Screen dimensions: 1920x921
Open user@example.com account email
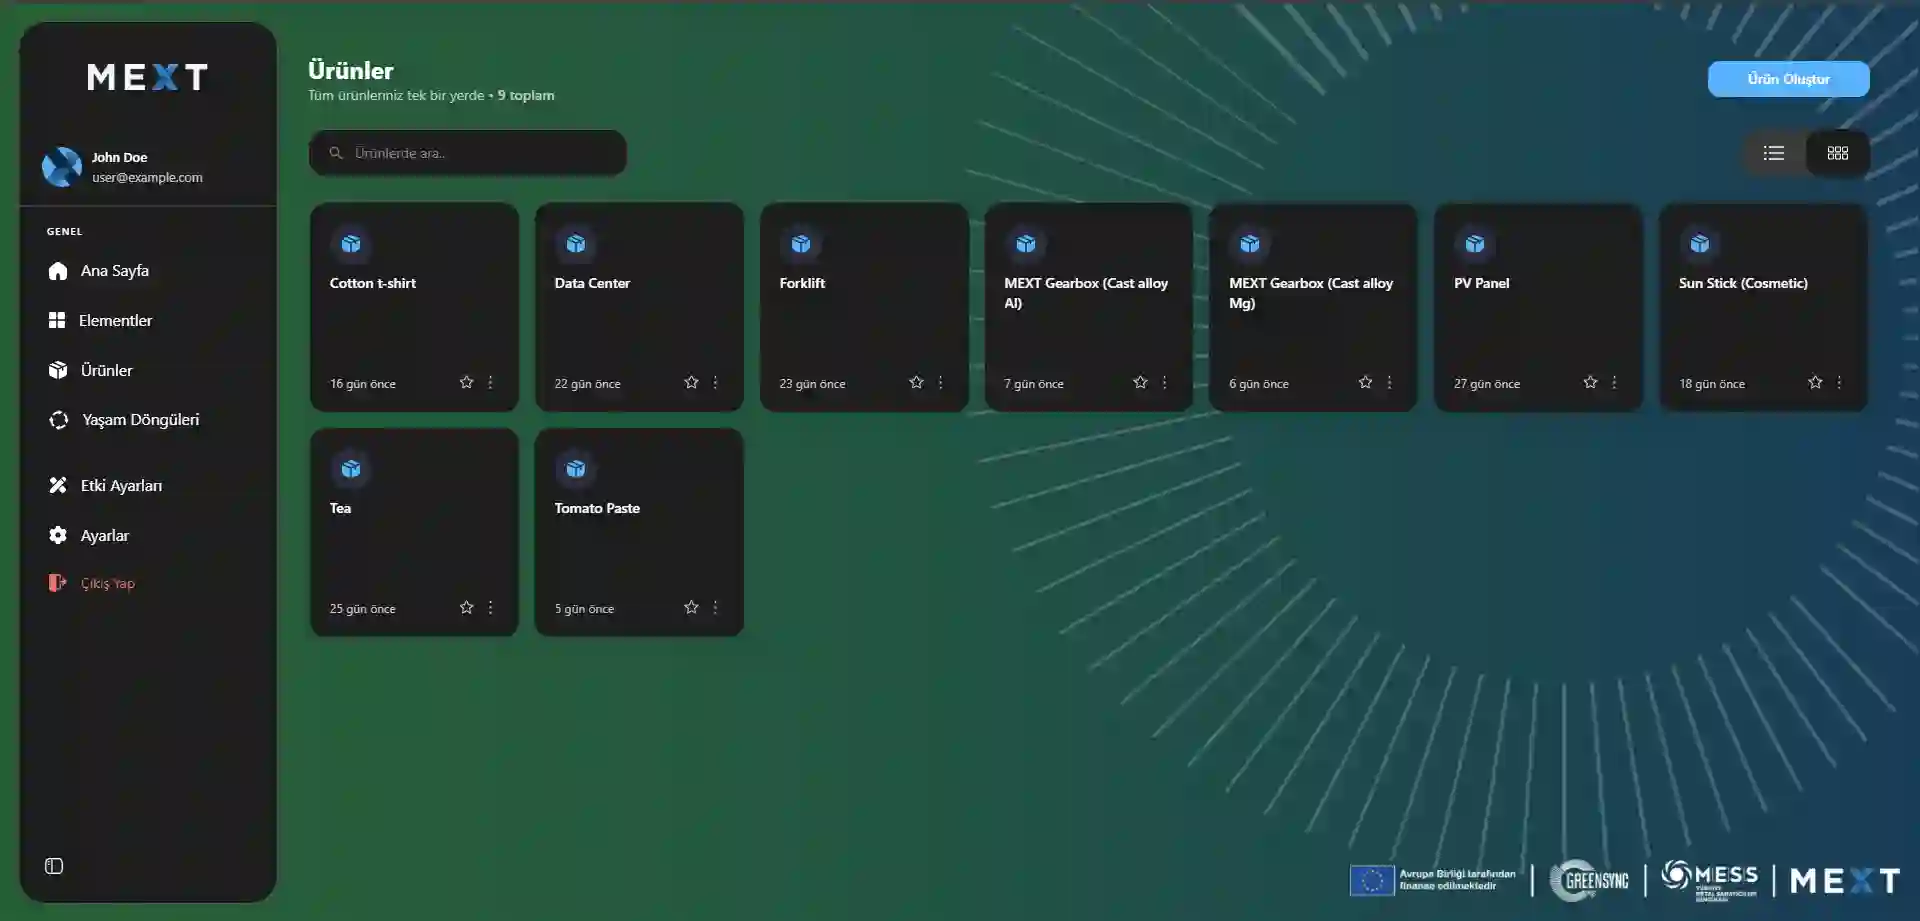[x=147, y=177]
